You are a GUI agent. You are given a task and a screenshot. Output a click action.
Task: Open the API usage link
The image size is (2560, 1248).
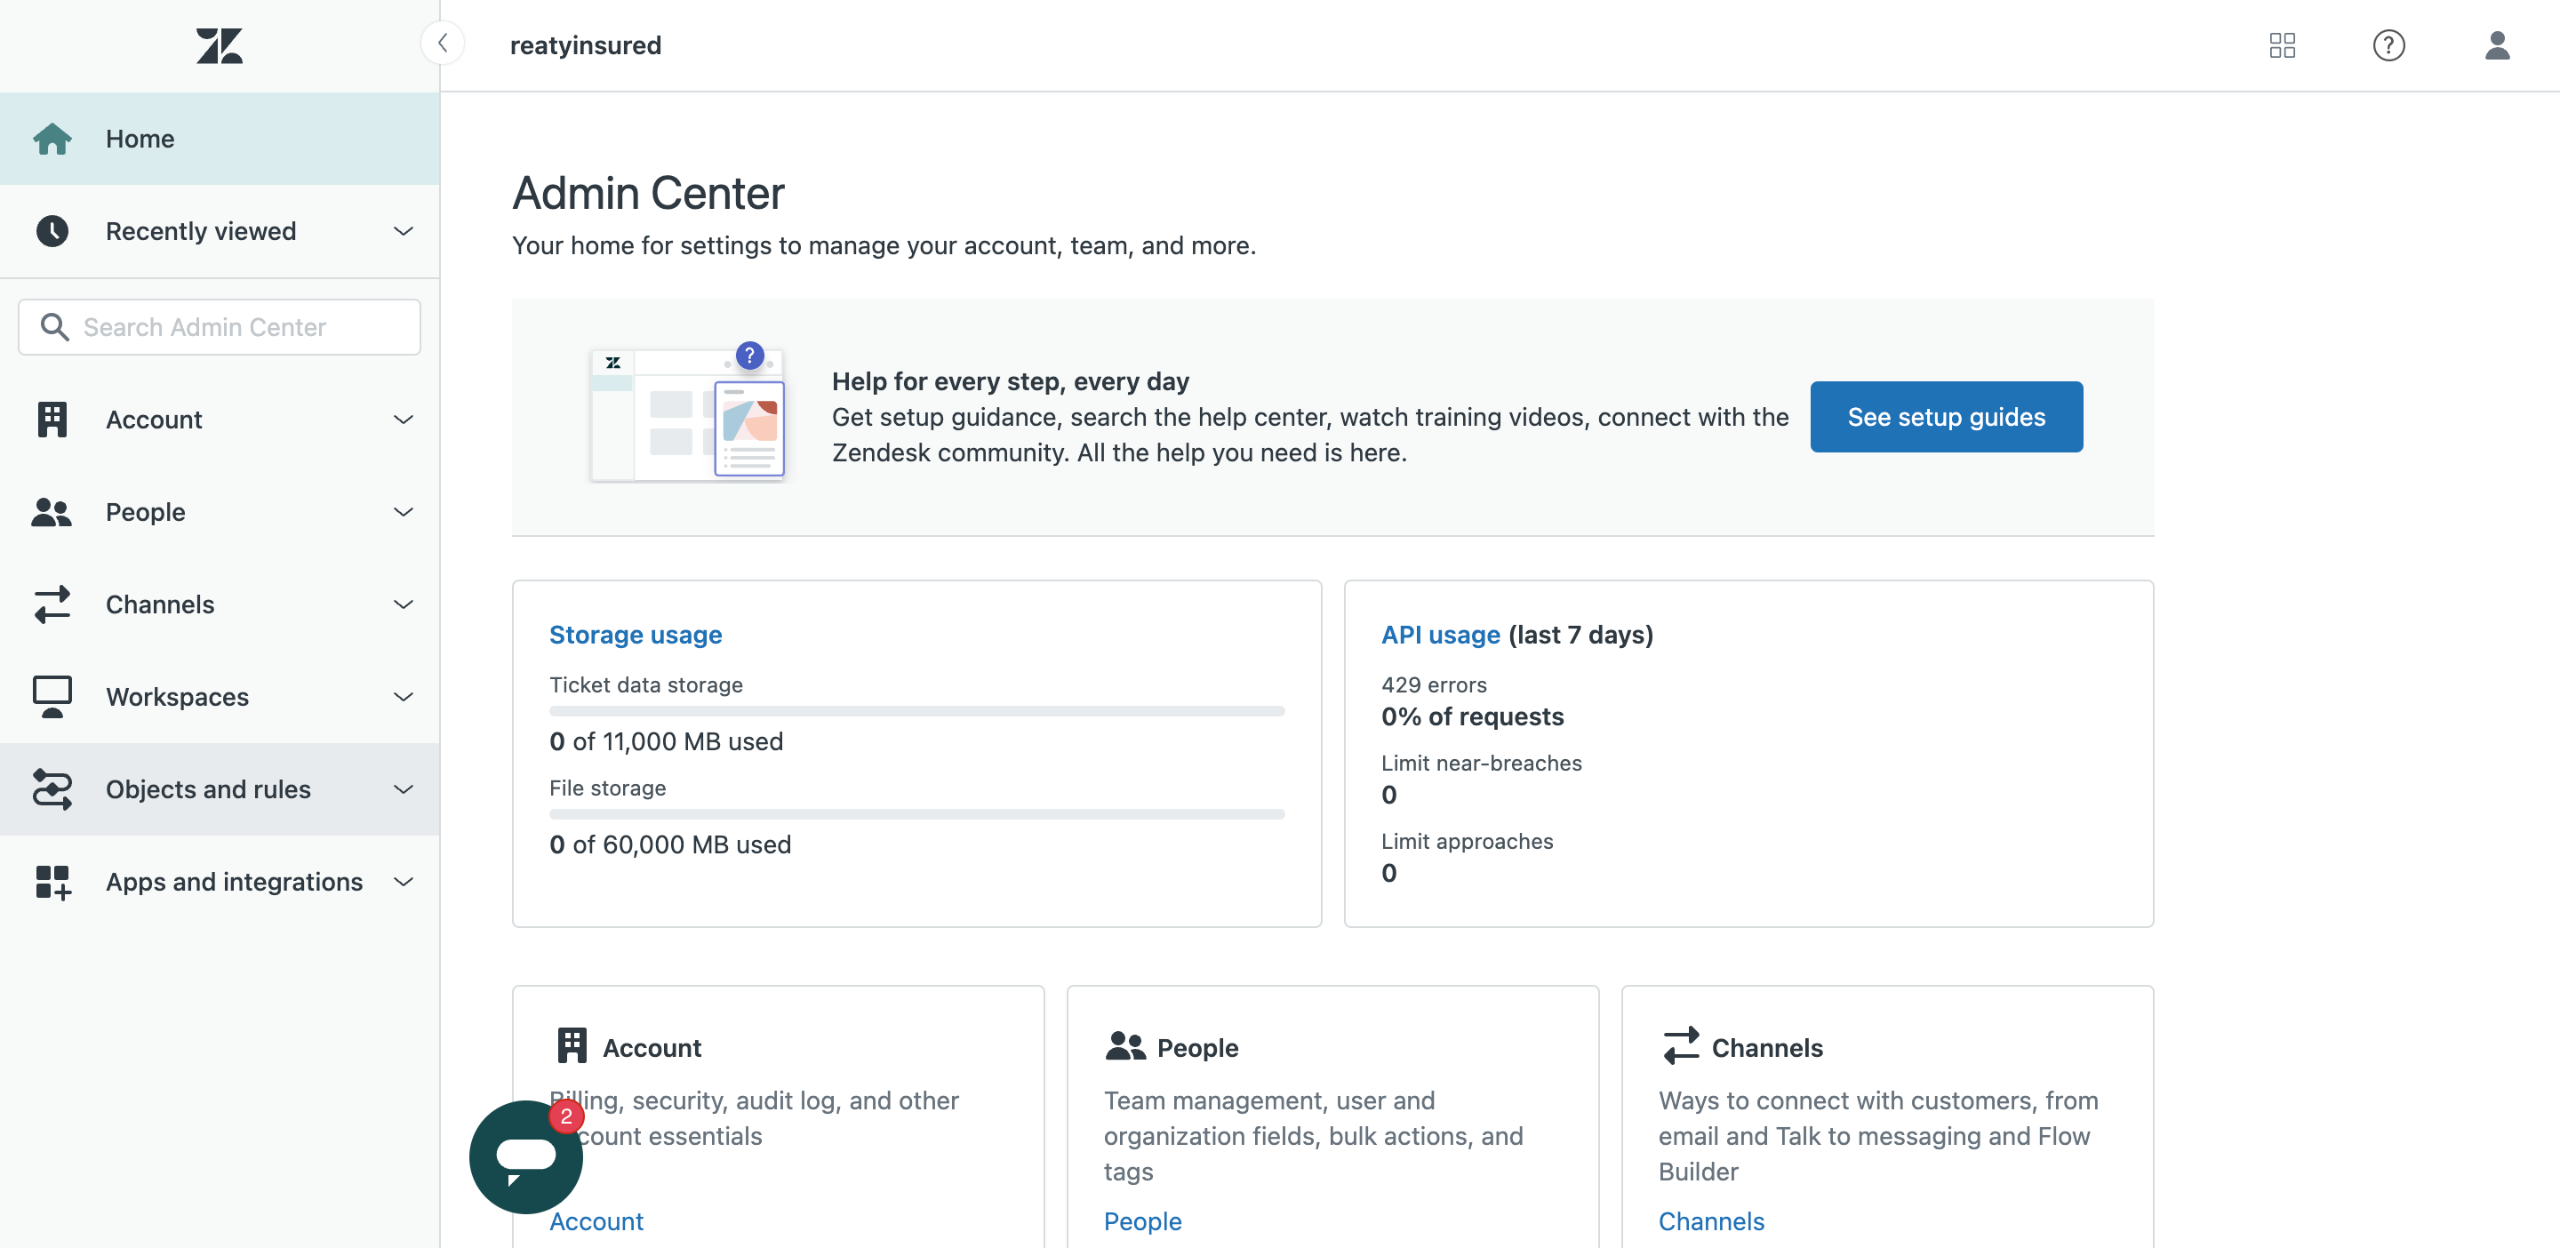click(1440, 635)
